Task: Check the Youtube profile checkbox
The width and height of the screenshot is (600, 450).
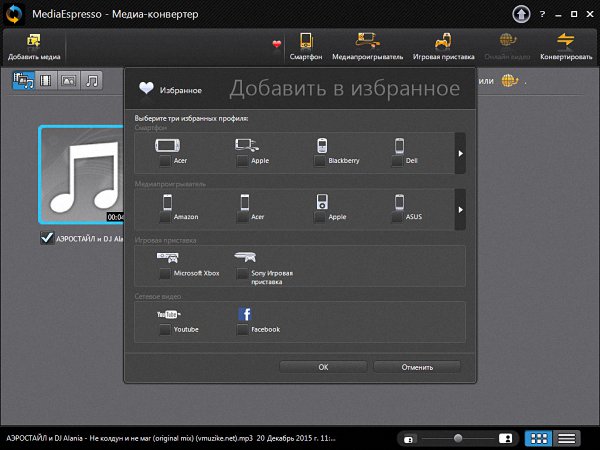Action: pos(165,329)
